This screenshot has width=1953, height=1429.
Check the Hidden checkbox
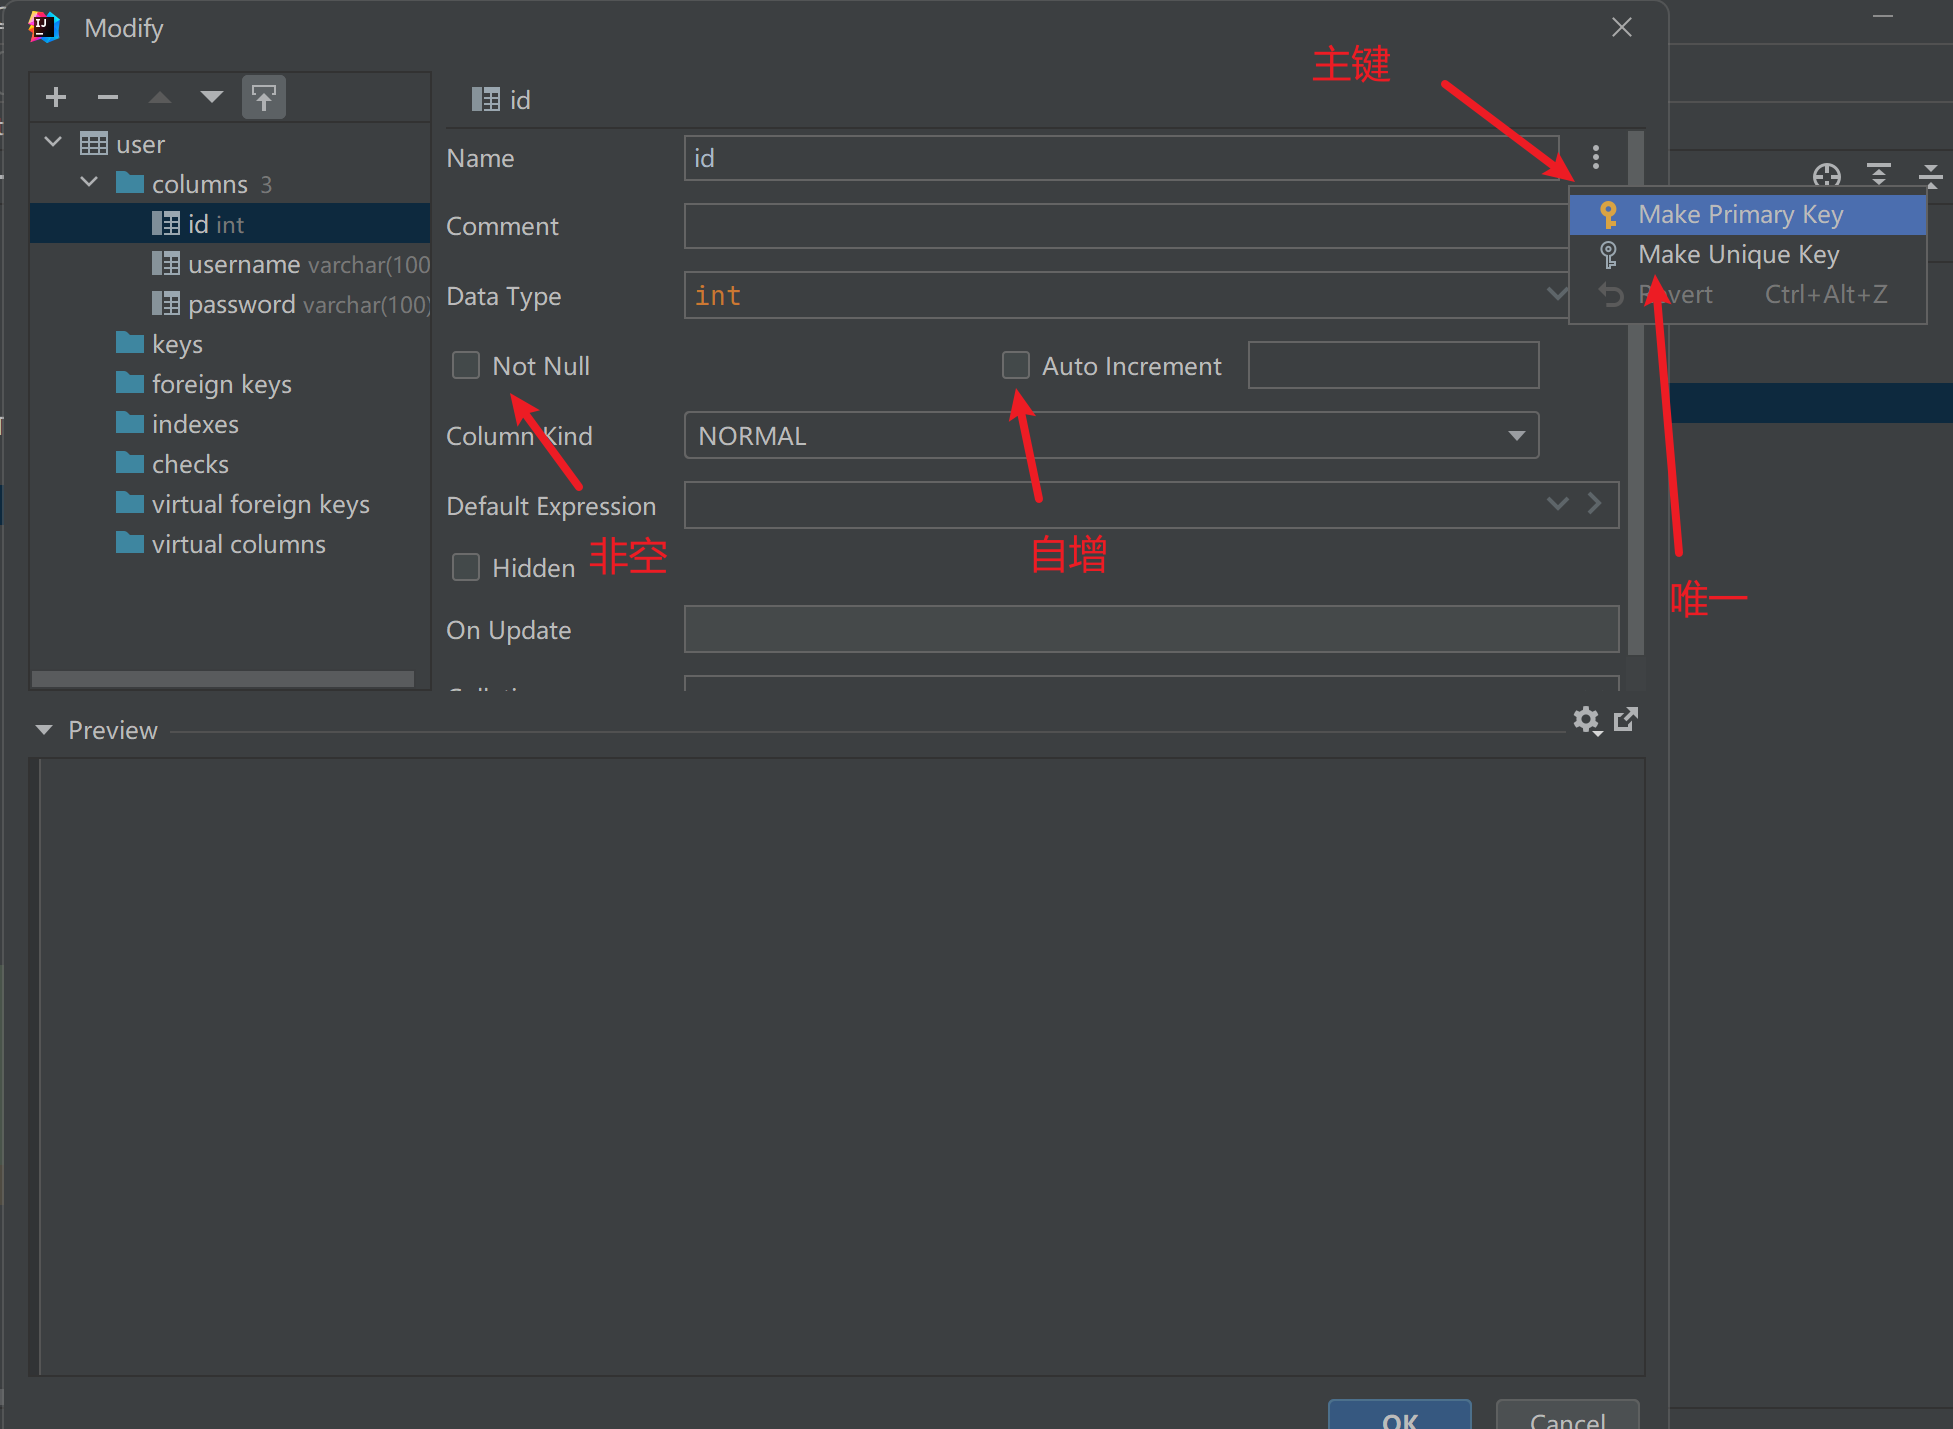[465, 567]
